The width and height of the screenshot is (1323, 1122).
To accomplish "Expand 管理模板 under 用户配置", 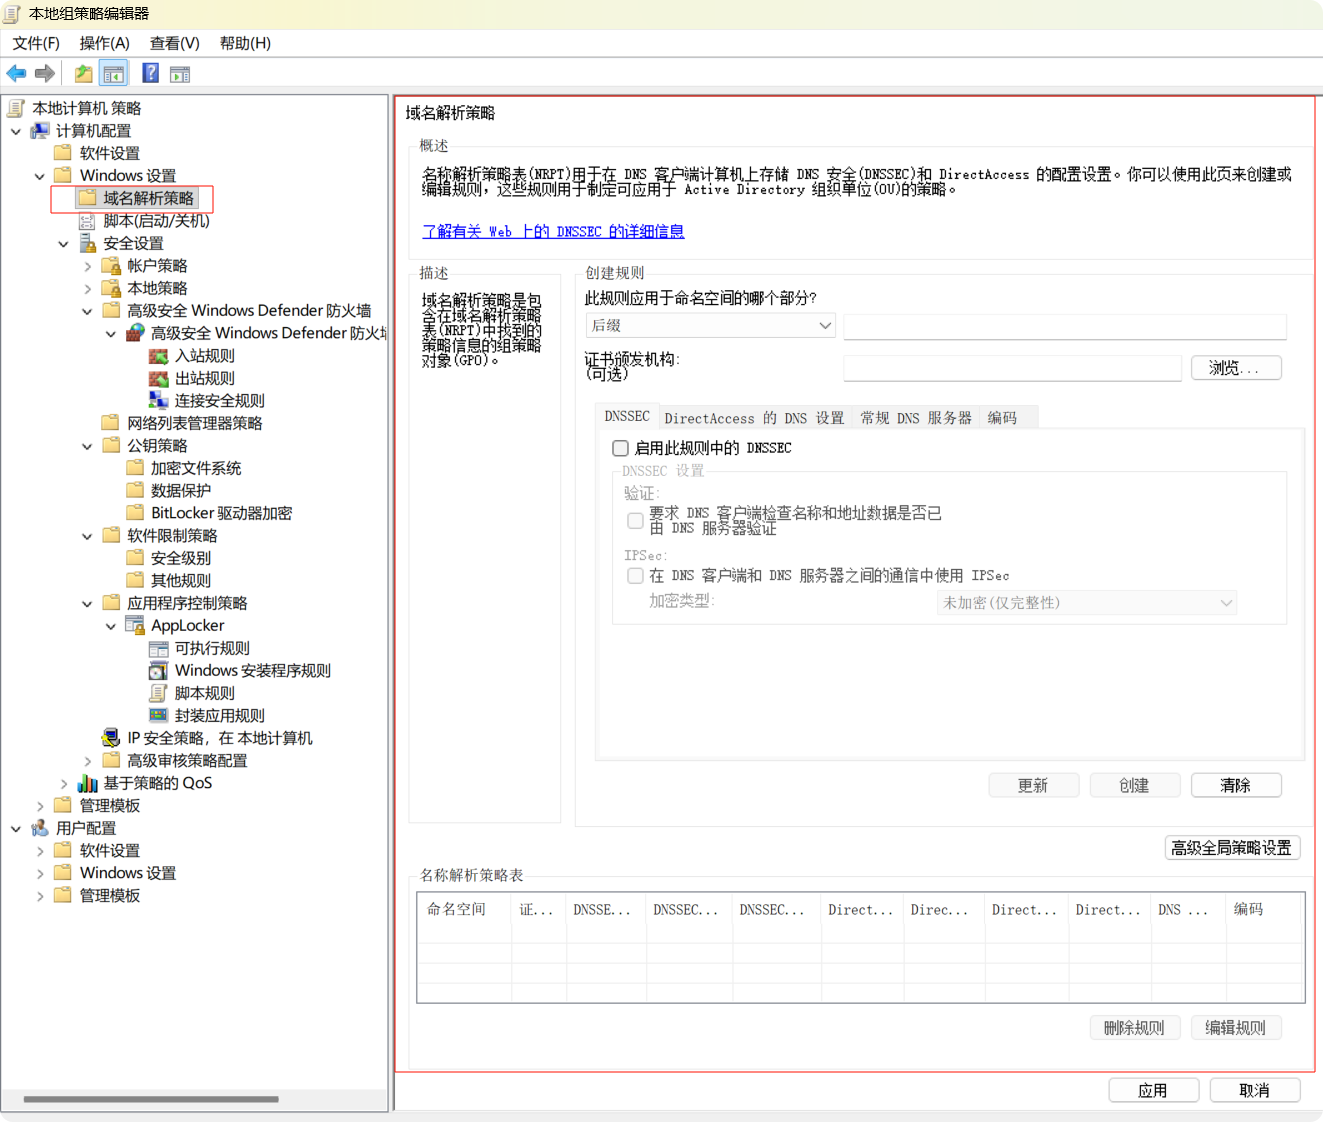I will coord(40,896).
